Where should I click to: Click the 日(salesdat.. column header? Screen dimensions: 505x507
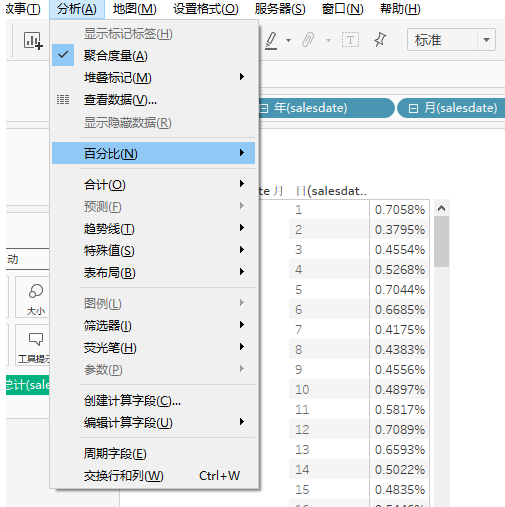(x=331, y=191)
